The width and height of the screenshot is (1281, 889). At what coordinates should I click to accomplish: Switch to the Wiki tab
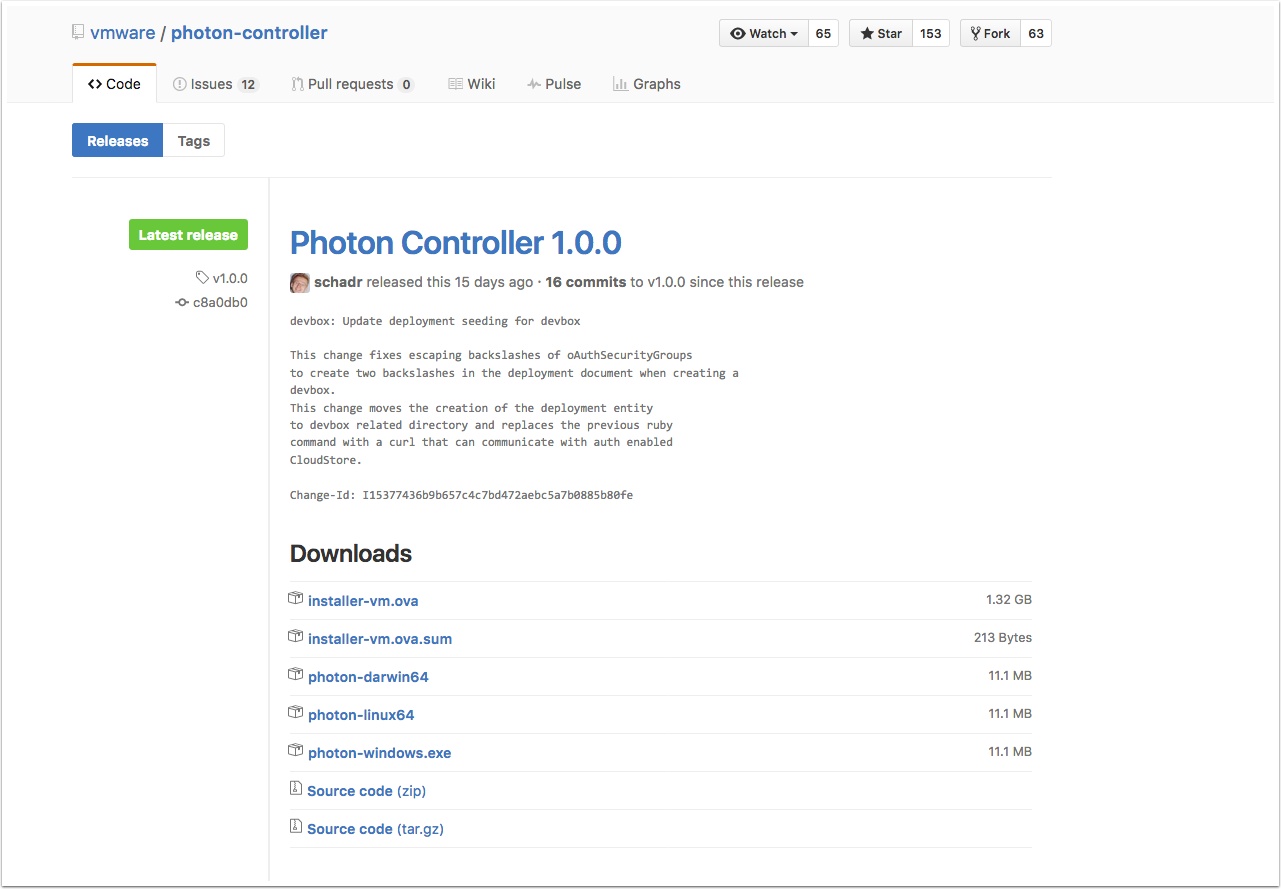pyautogui.click(x=471, y=84)
